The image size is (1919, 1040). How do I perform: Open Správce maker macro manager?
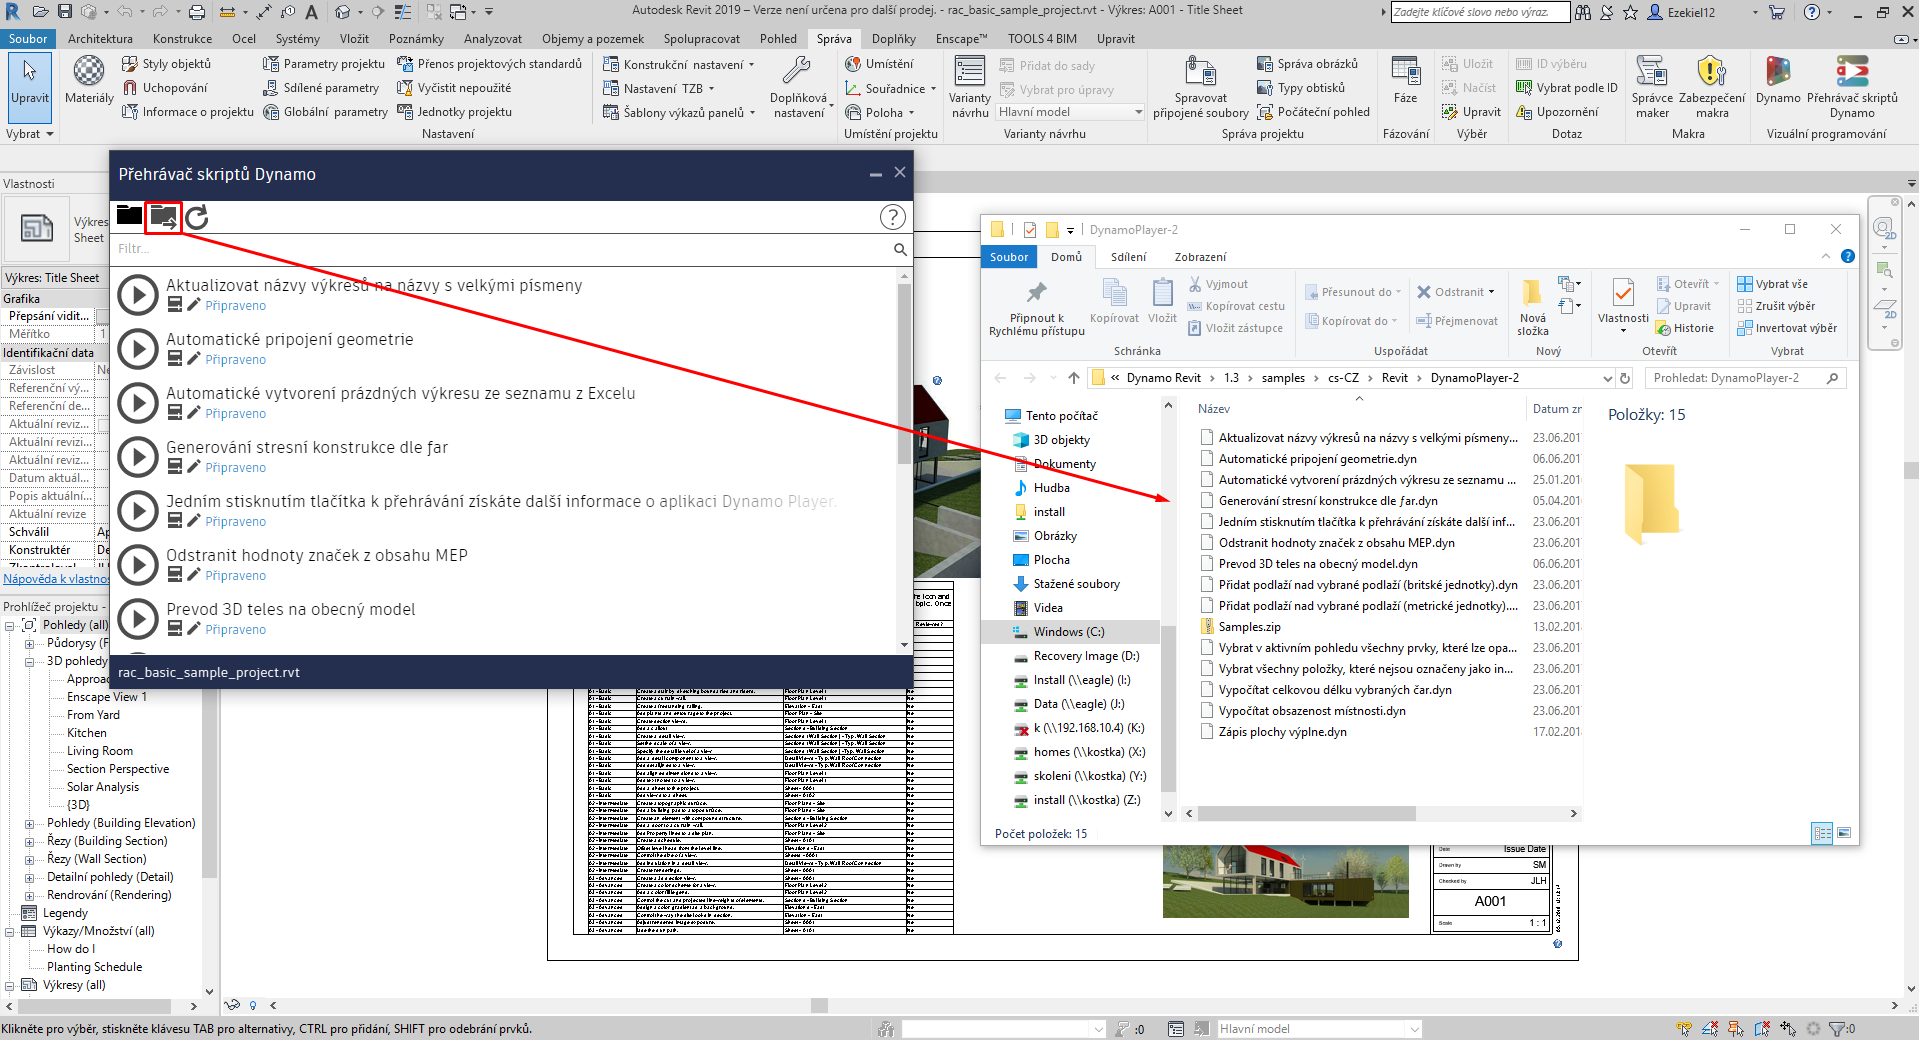coord(1652,86)
